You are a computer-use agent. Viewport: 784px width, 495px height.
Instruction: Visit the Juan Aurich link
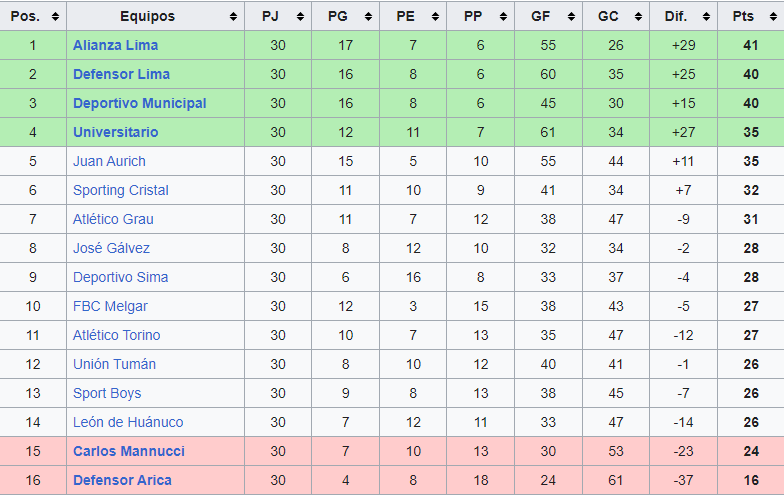click(x=110, y=161)
